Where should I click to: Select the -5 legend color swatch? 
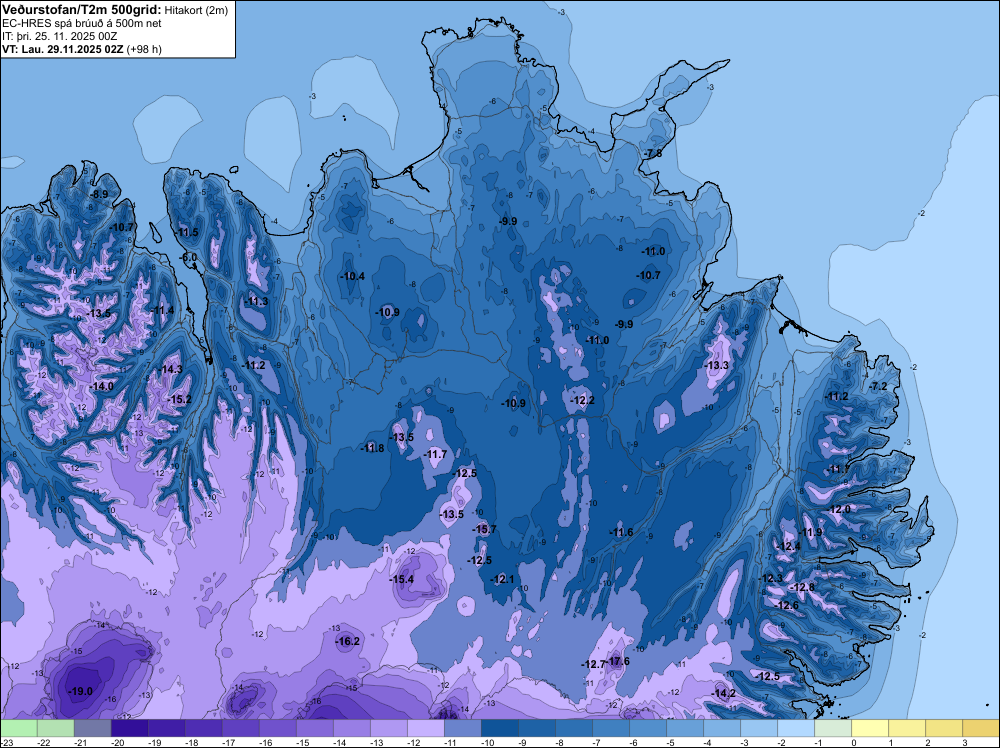point(685,728)
